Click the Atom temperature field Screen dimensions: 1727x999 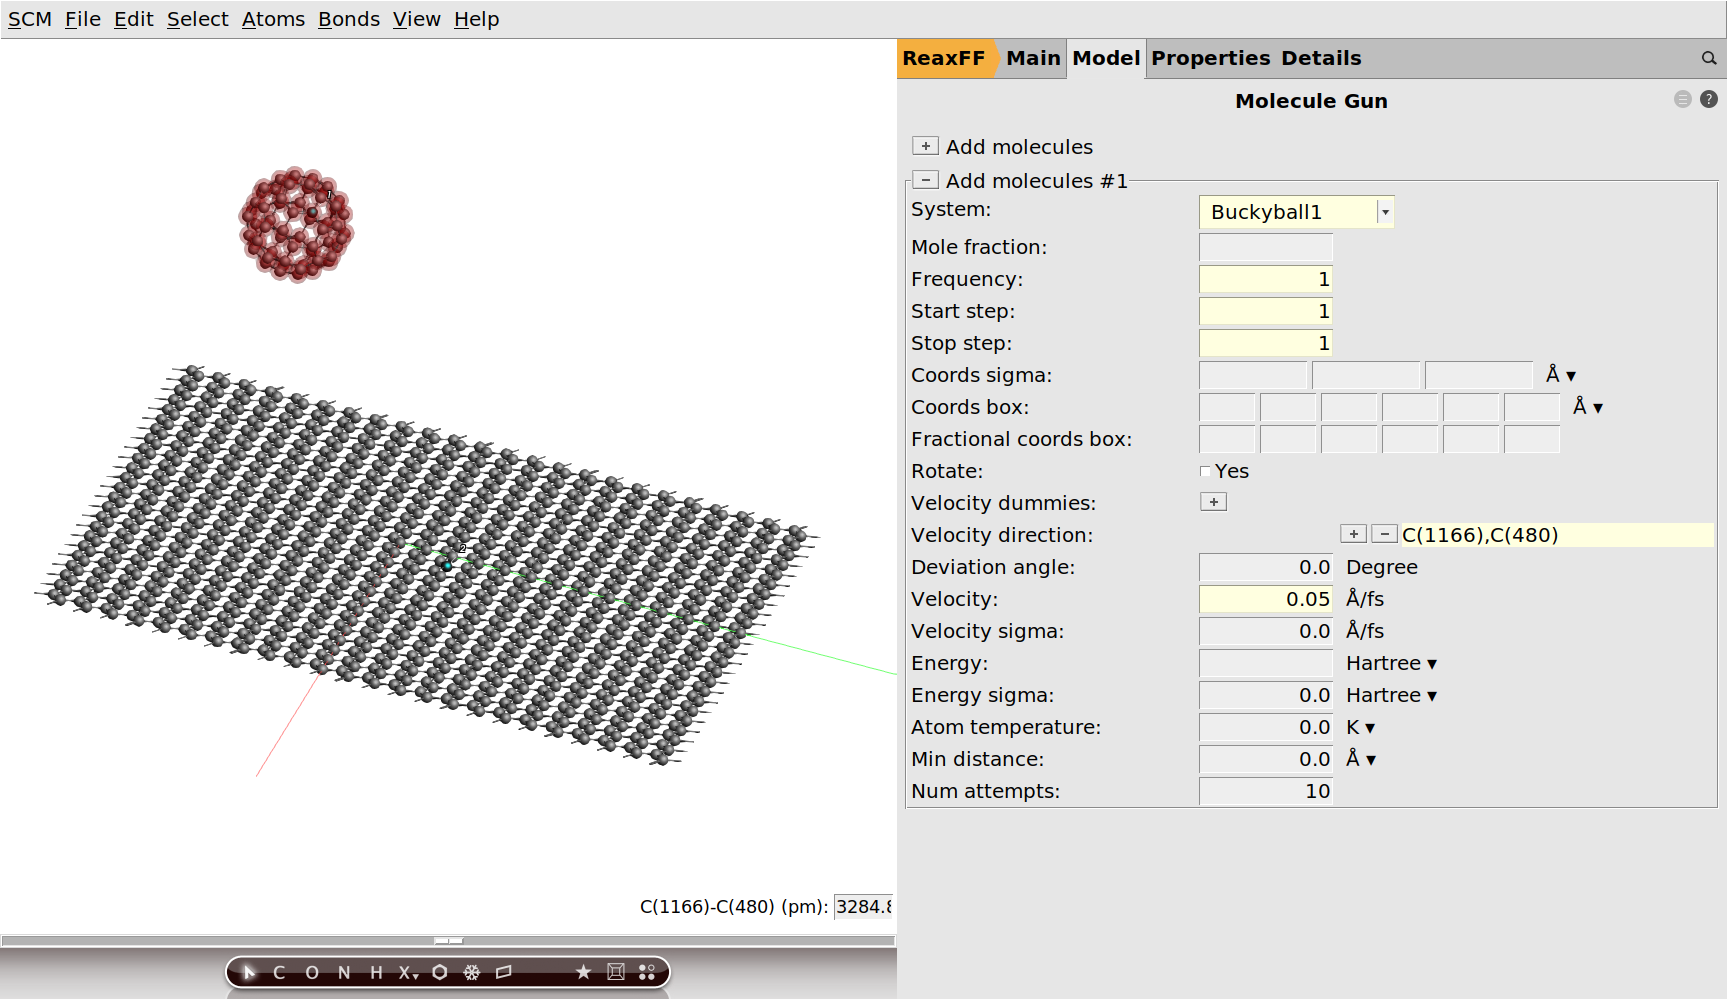tap(1266, 727)
